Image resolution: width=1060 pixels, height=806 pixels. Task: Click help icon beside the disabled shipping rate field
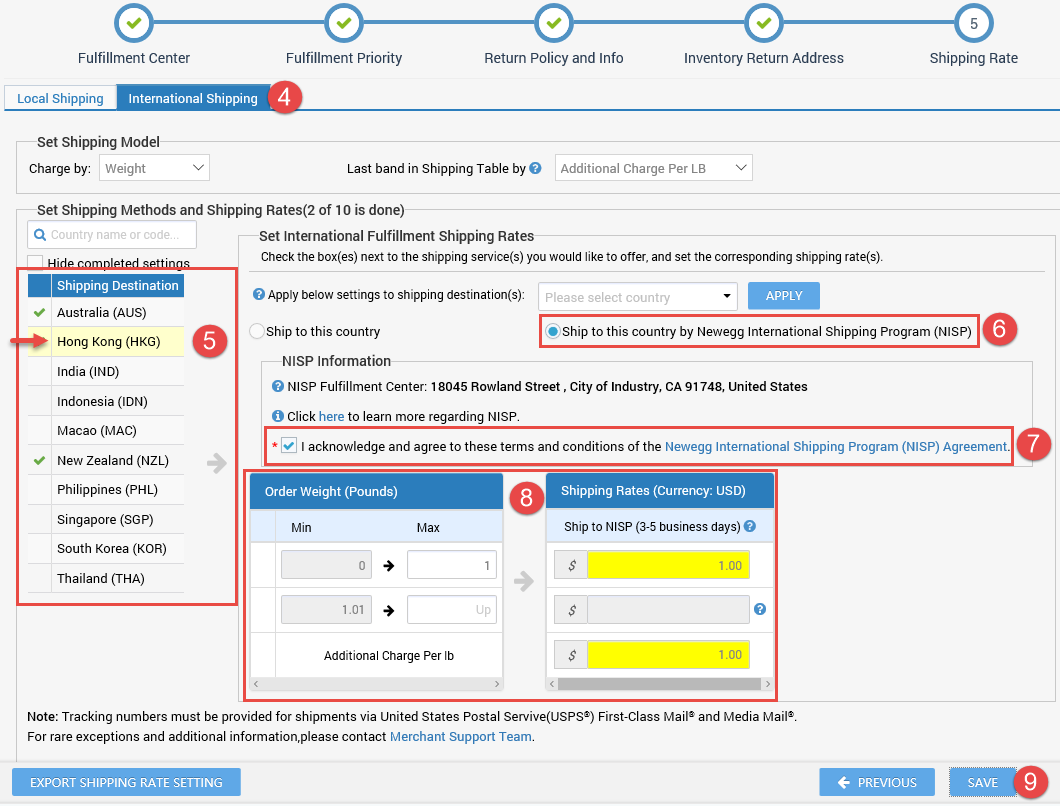(760, 609)
